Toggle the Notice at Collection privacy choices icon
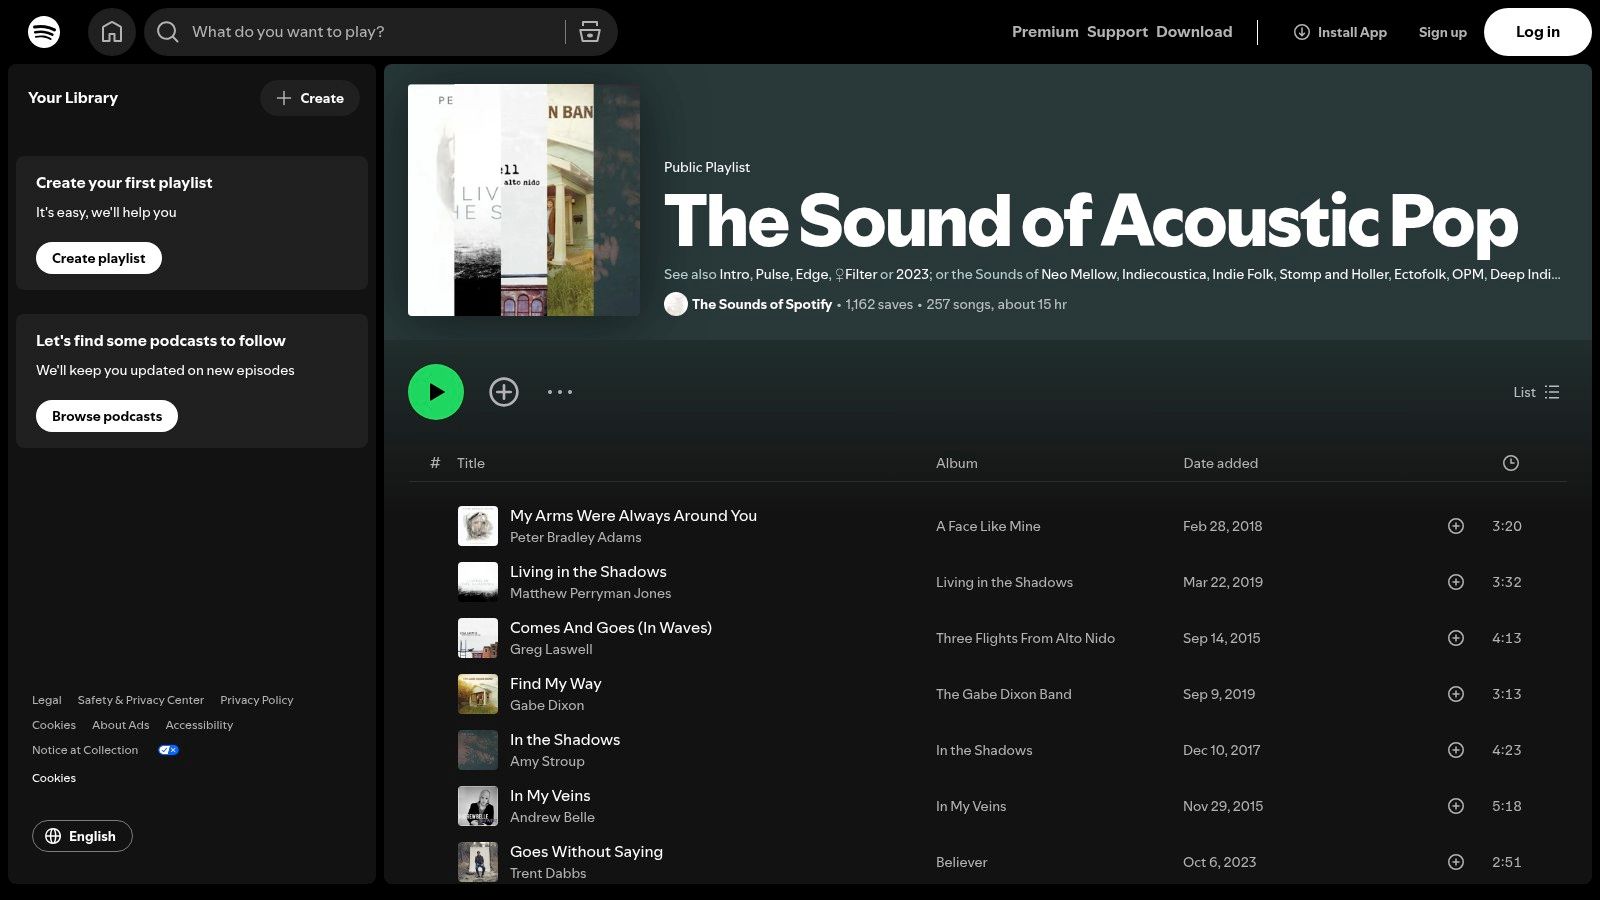The height and width of the screenshot is (900, 1600). point(168,750)
